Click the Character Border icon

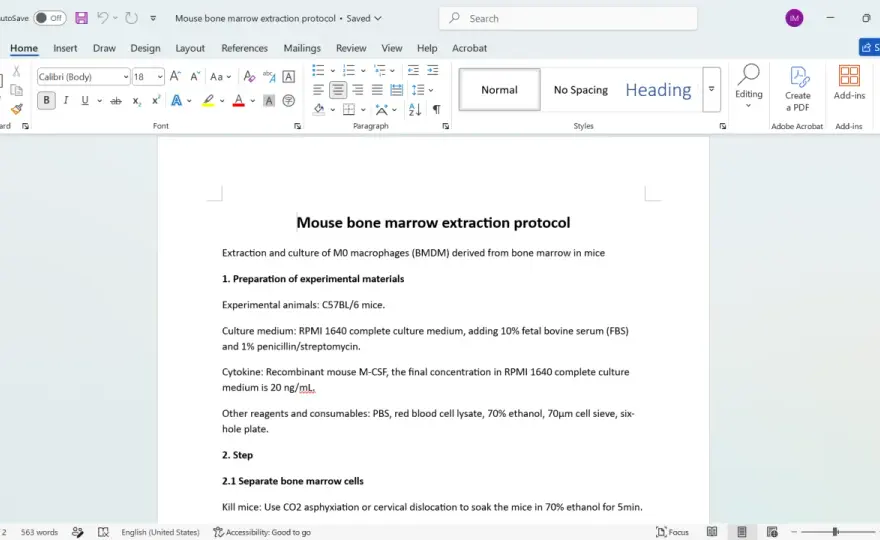coord(288,76)
